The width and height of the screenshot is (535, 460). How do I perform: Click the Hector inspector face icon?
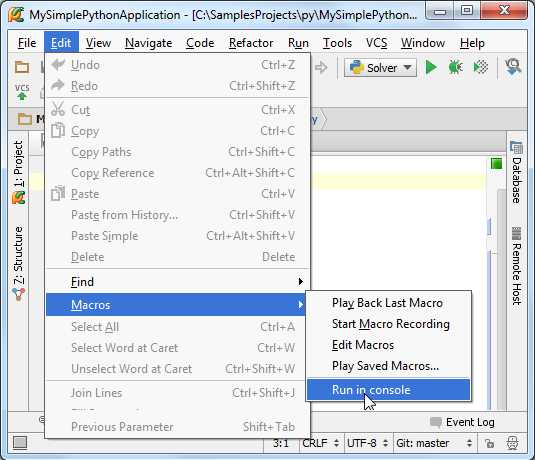pyautogui.click(x=512, y=443)
